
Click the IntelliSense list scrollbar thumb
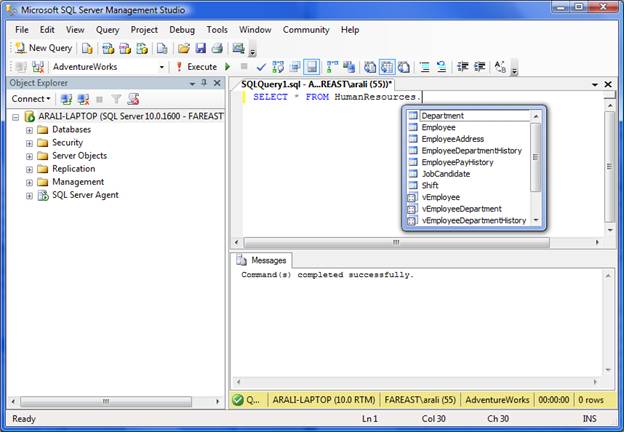tap(535, 157)
